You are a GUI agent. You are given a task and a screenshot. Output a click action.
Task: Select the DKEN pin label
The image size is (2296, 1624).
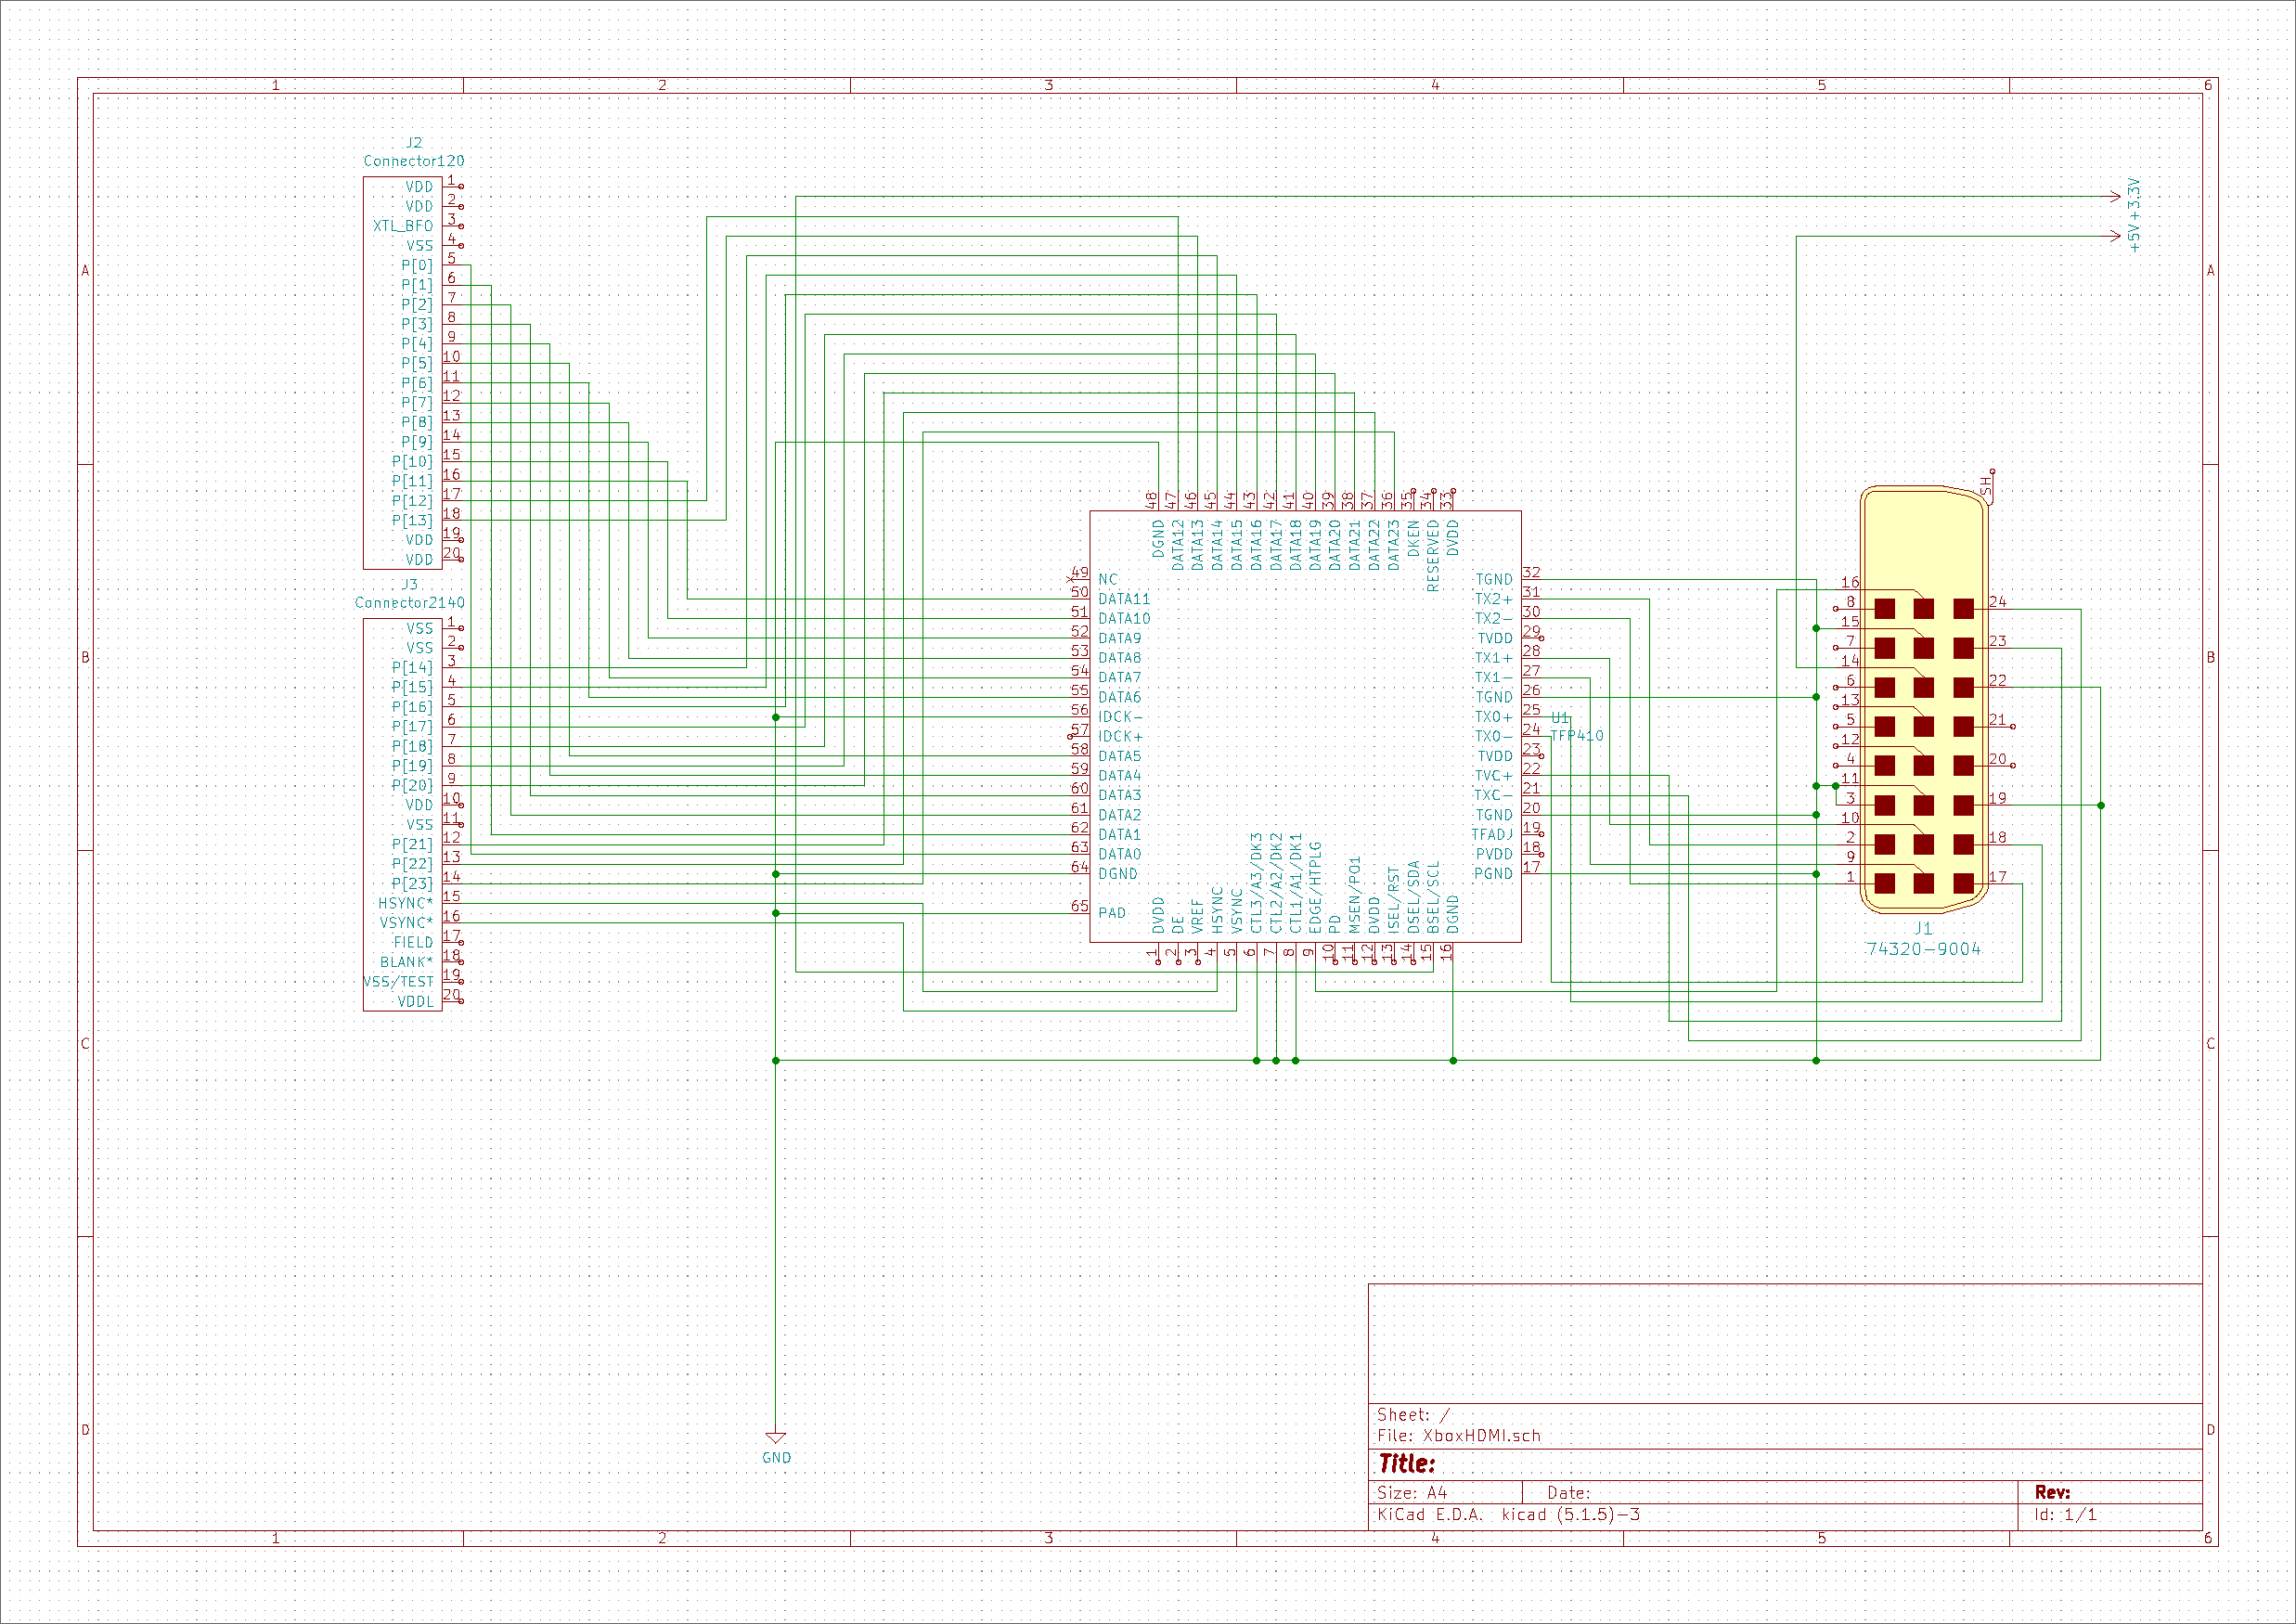pos(1413,538)
